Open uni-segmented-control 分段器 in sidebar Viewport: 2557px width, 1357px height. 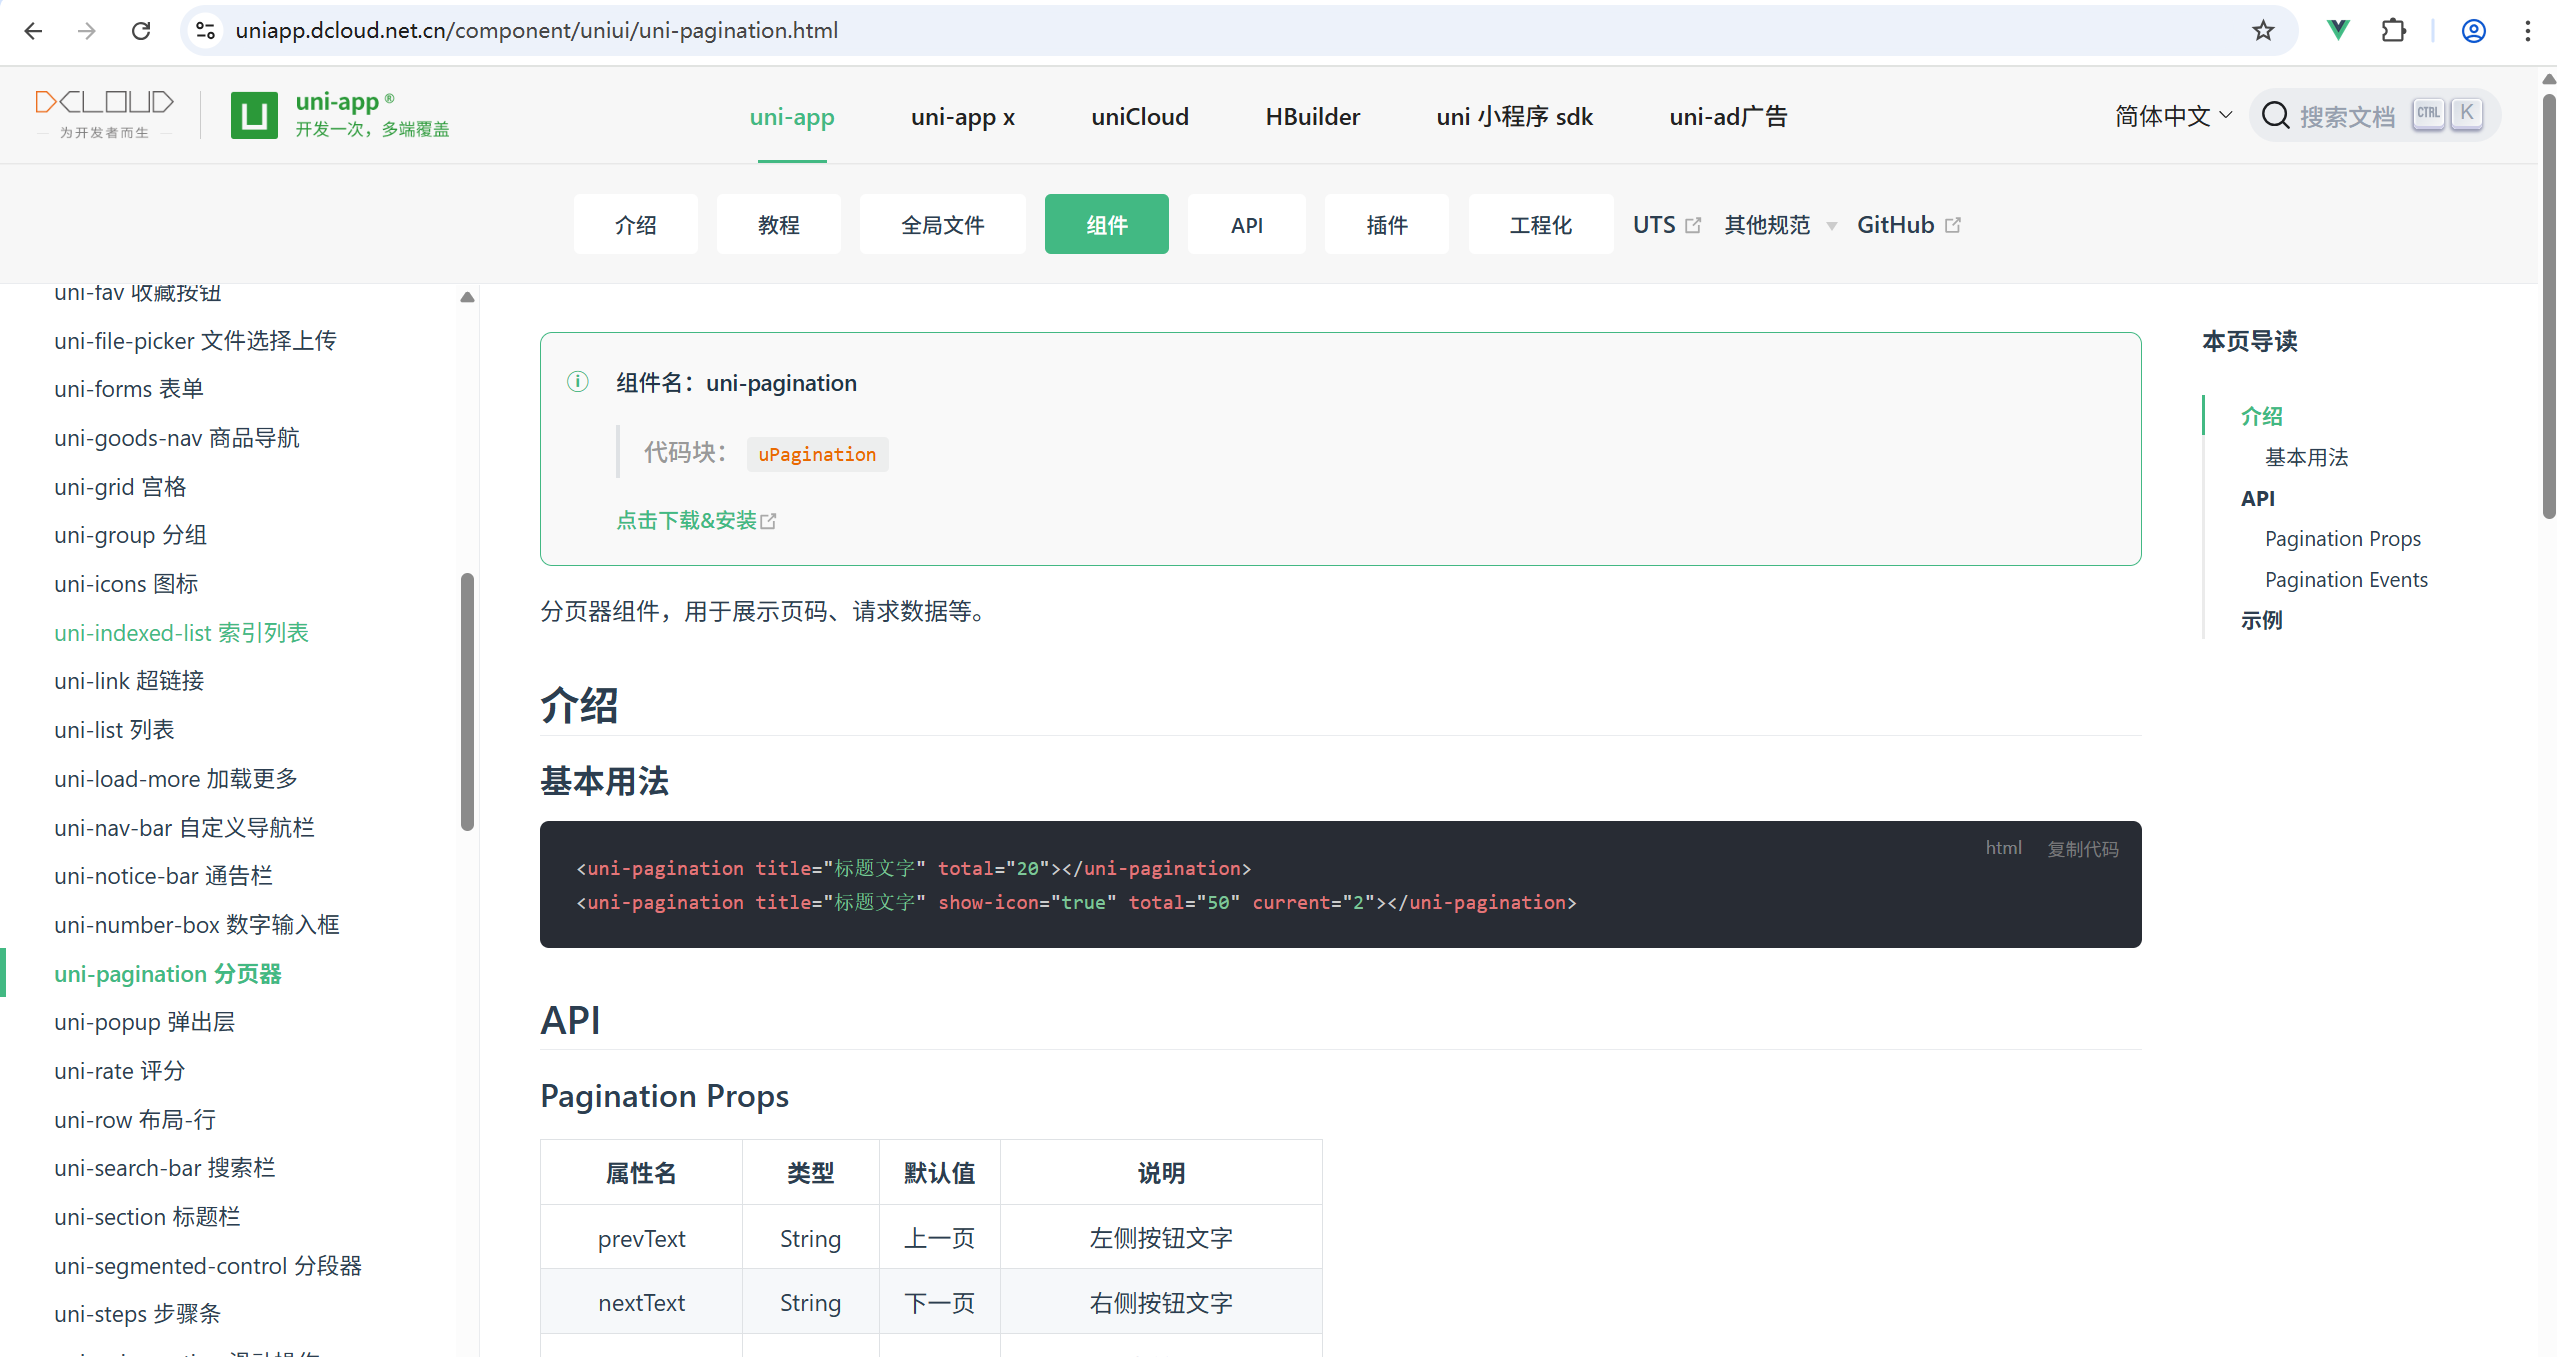pyautogui.click(x=208, y=1266)
